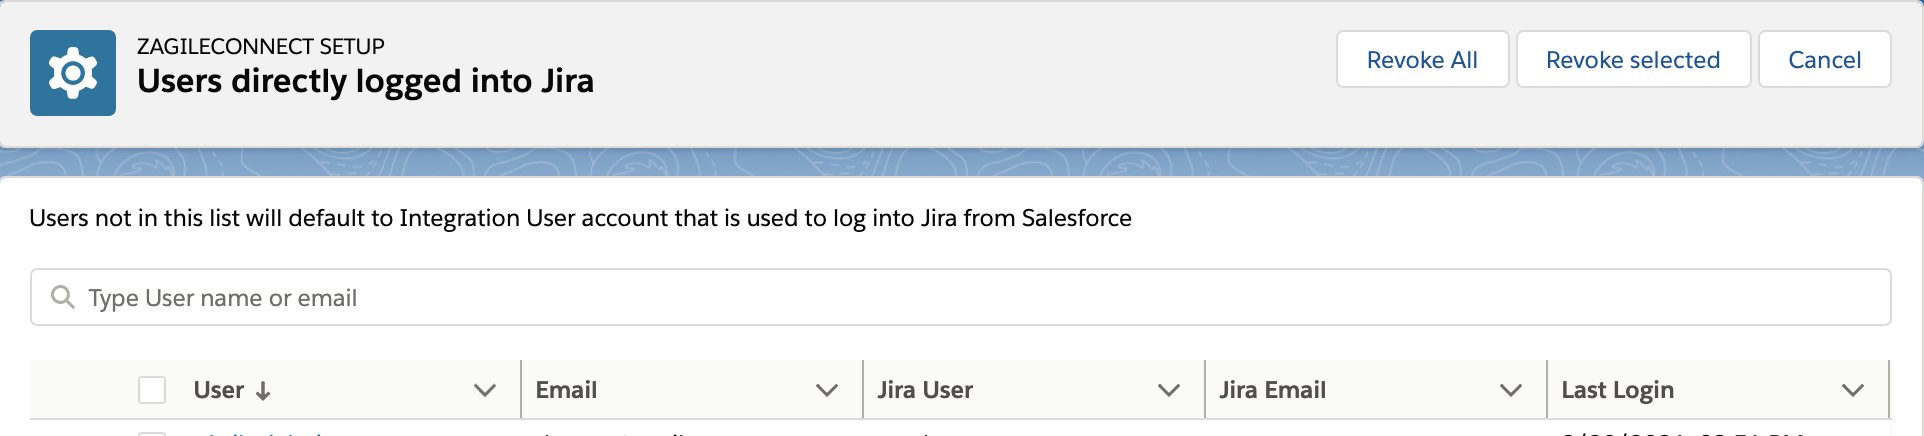Open the Jira User column chevron menu
The image size is (1924, 436).
point(1169,390)
